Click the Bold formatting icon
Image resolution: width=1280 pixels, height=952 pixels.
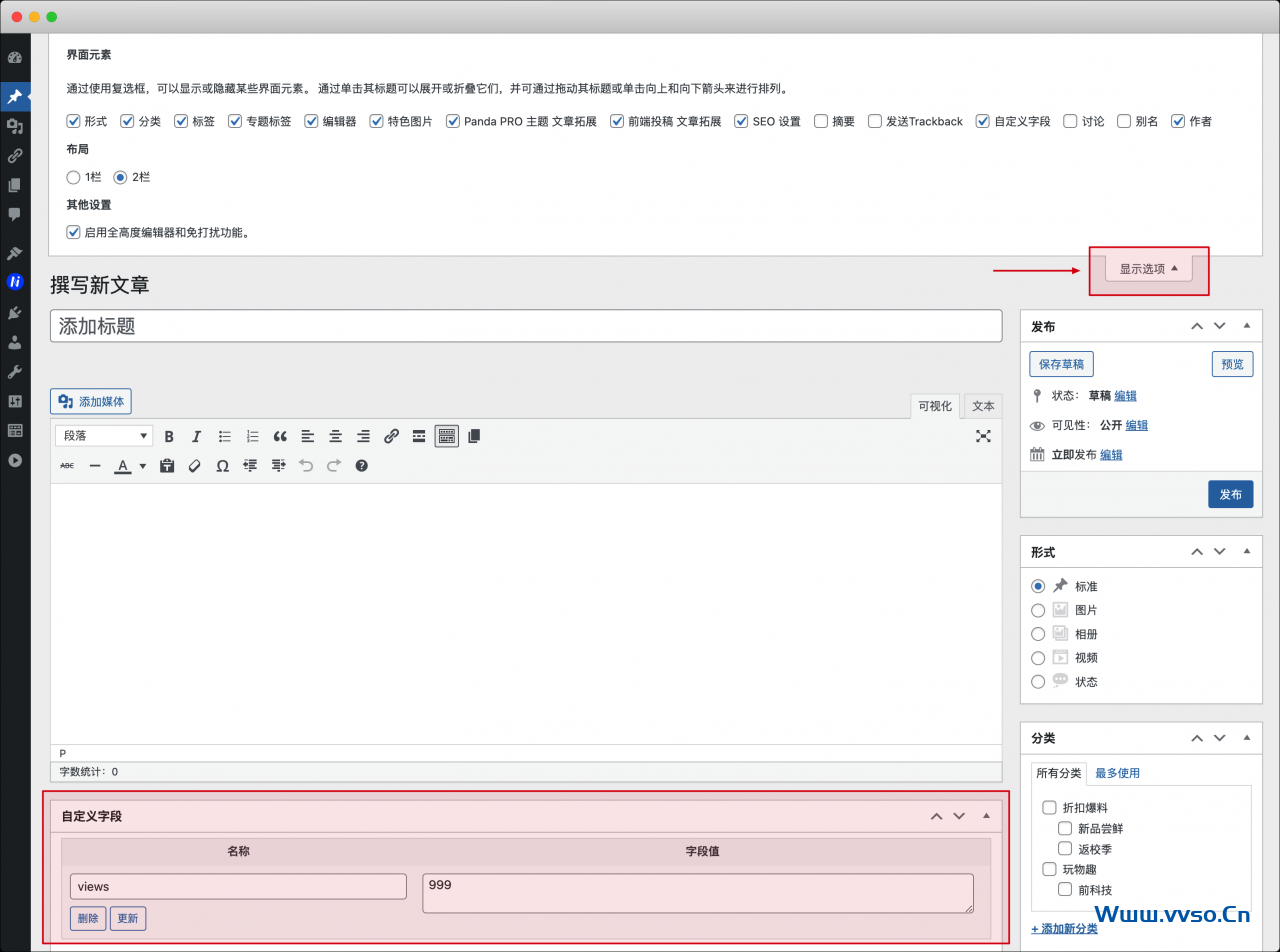point(169,436)
